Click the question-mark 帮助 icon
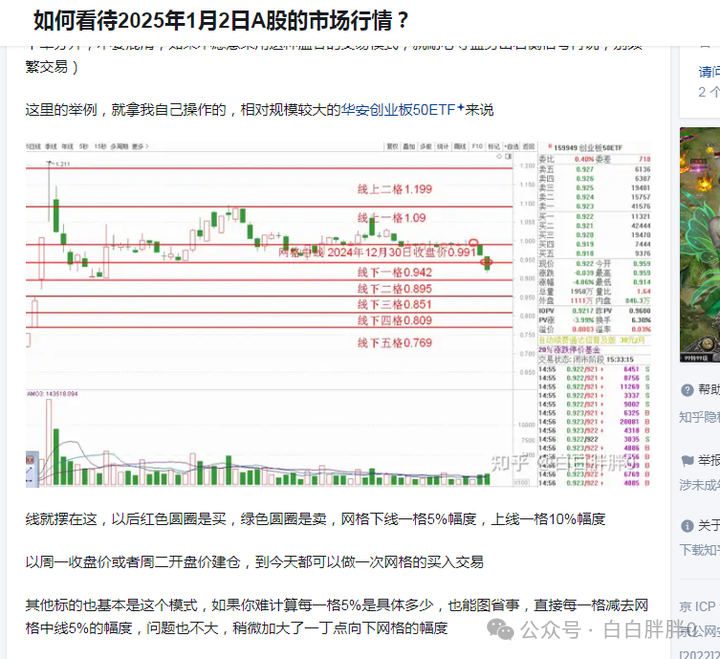Viewport: 720px width, 659px height. tap(687, 390)
